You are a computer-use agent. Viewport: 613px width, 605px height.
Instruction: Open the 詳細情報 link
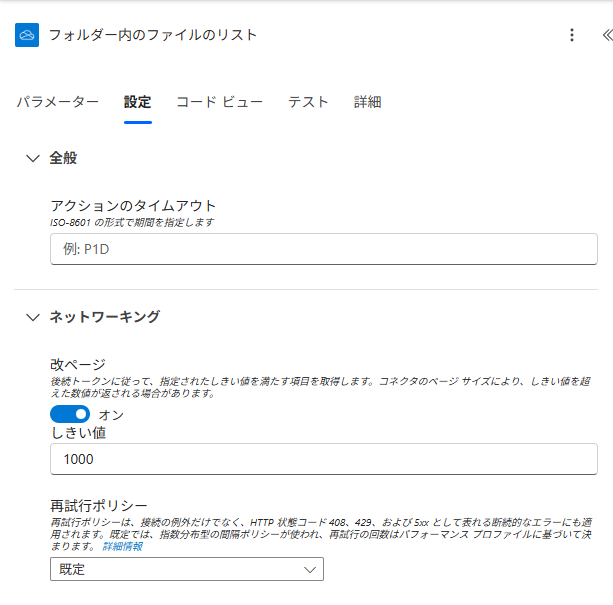(x=122, y=546)
